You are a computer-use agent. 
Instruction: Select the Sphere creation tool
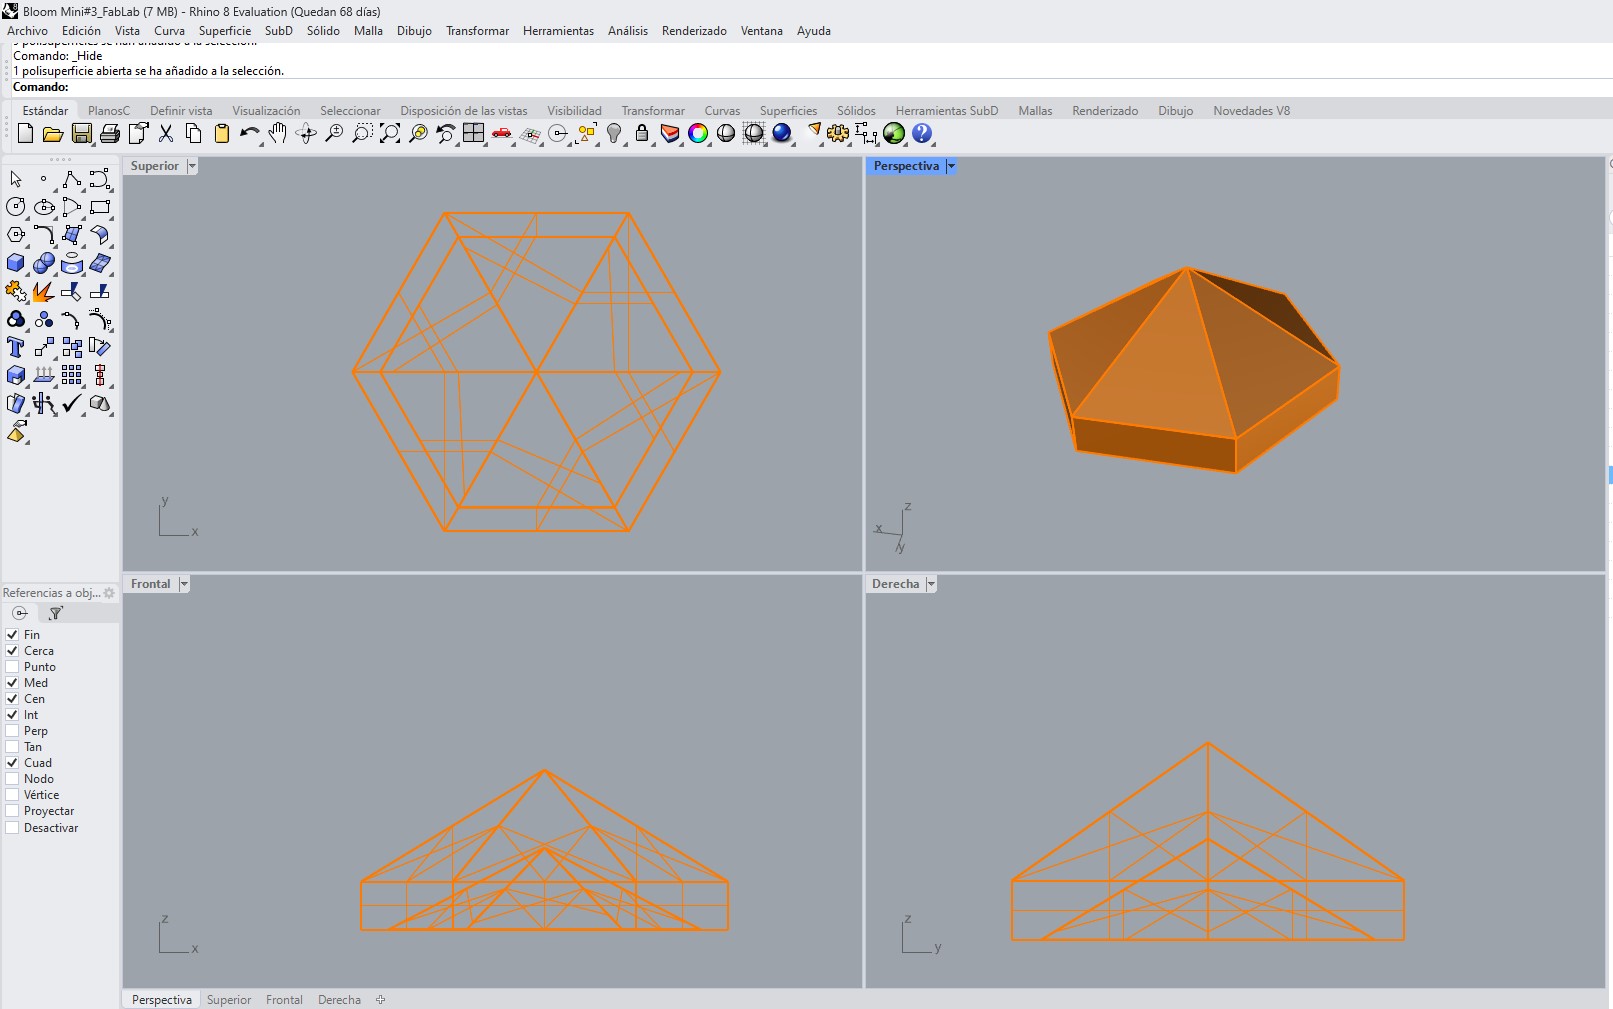44,264
